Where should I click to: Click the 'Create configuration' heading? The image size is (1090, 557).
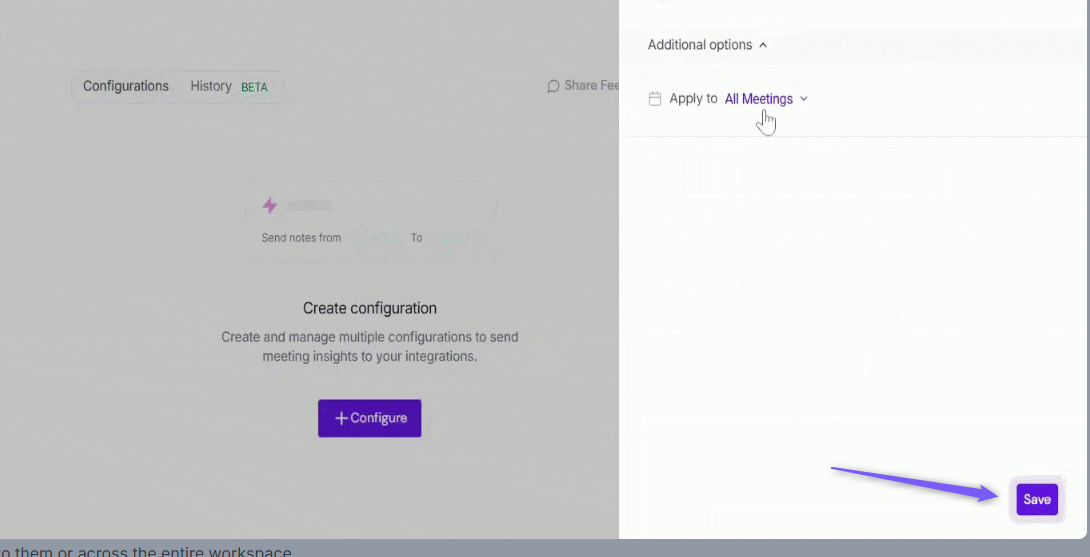pos(370,308)
